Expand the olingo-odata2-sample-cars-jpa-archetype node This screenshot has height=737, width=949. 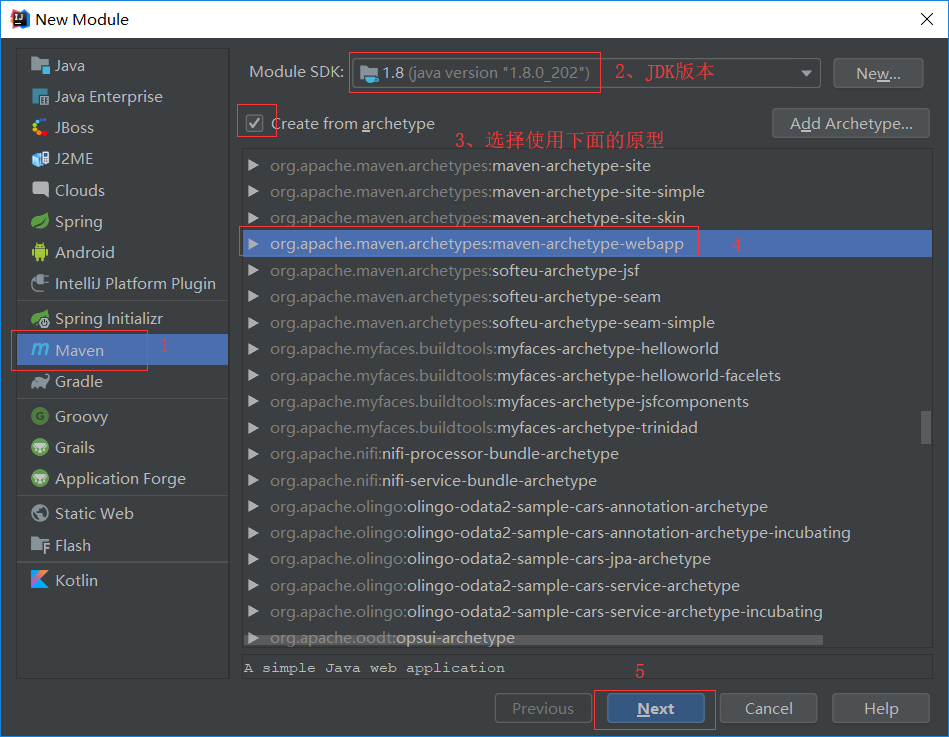pos(254,558)
